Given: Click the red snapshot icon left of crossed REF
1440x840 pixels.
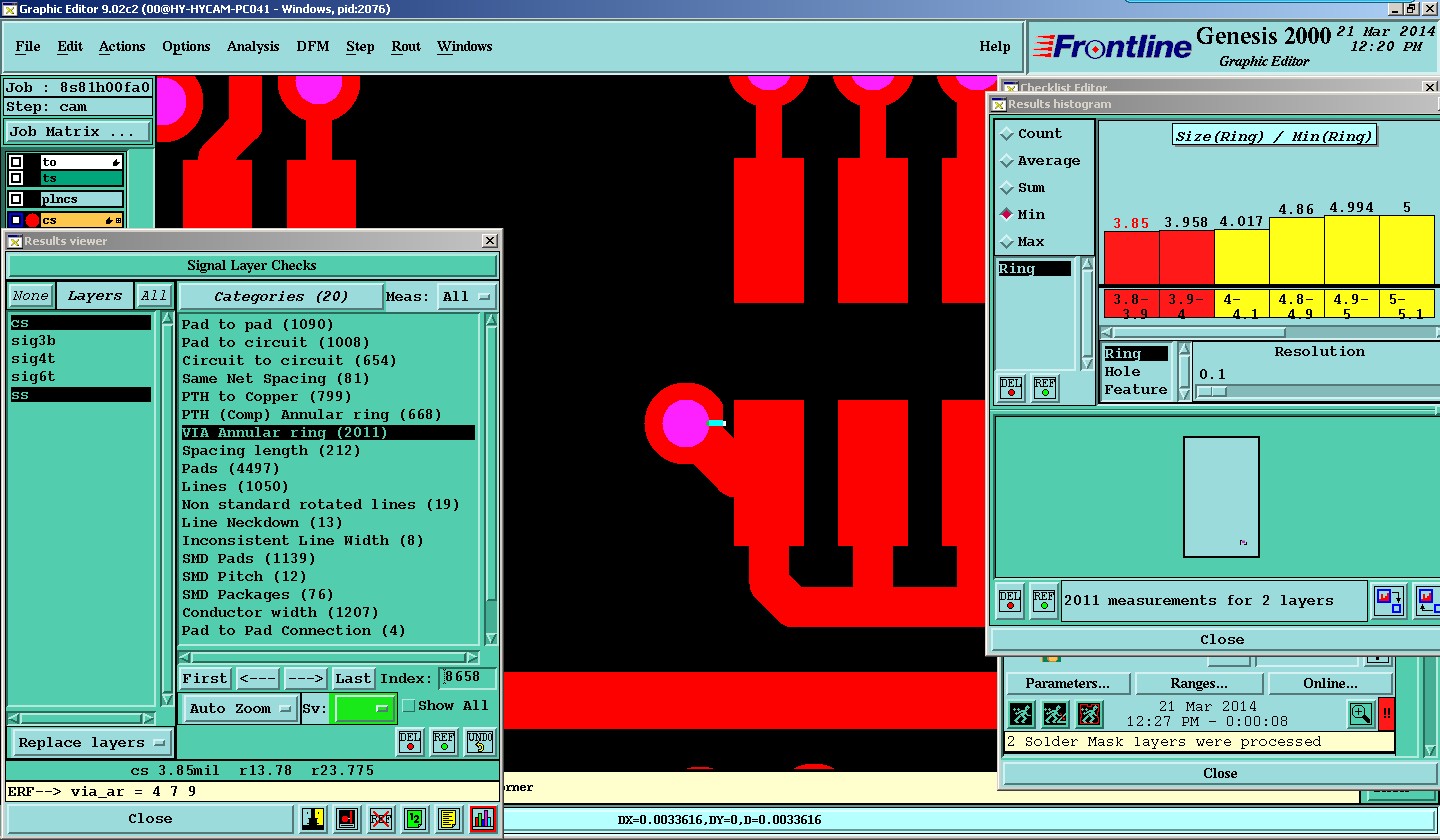Looking at the screenshot, I should coord(347,819).
